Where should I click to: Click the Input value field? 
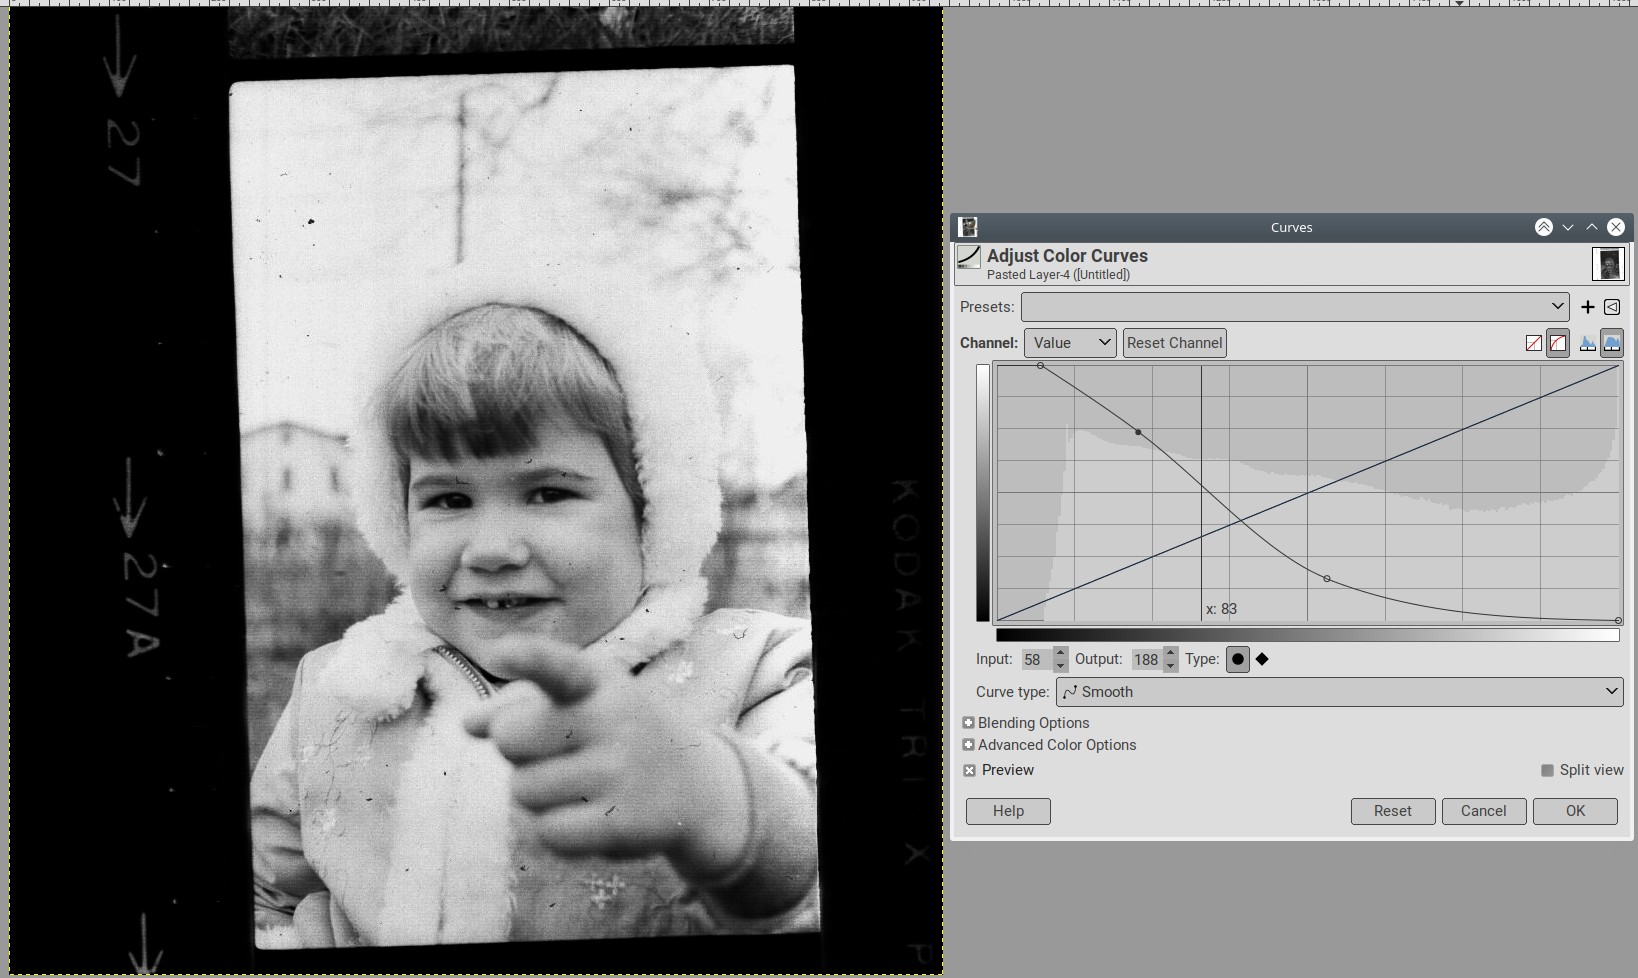coord(1034,660)
